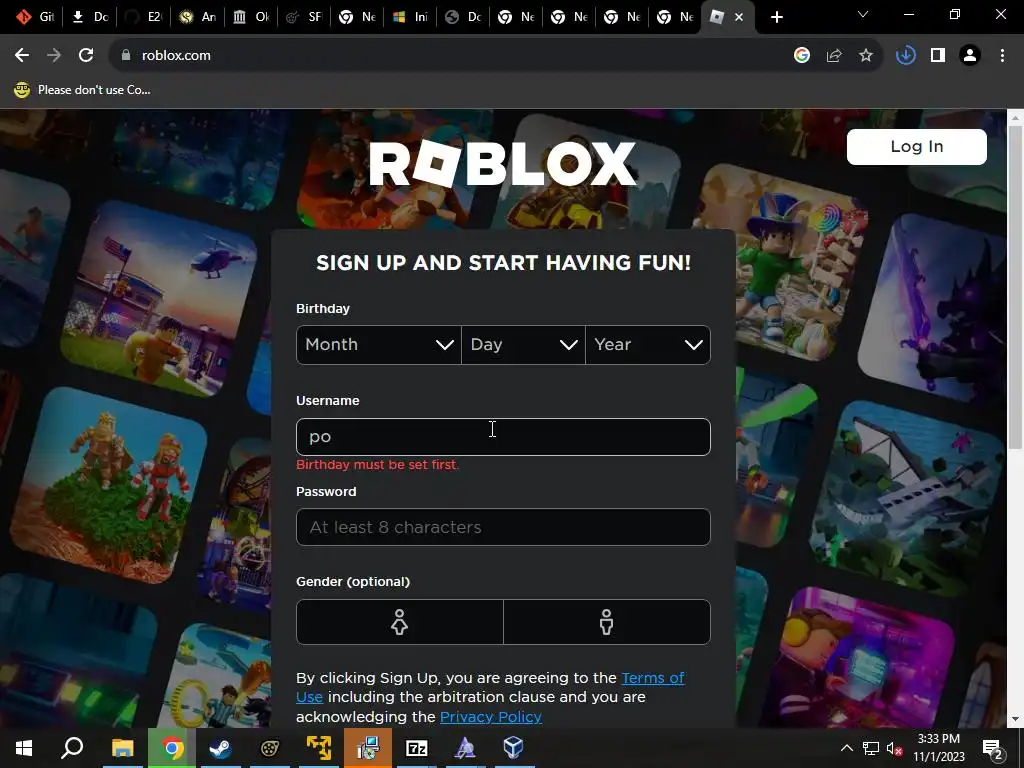Screen dimensions: 1024x768
Task: Switch to the Ini tab
Action: [410, 17]
